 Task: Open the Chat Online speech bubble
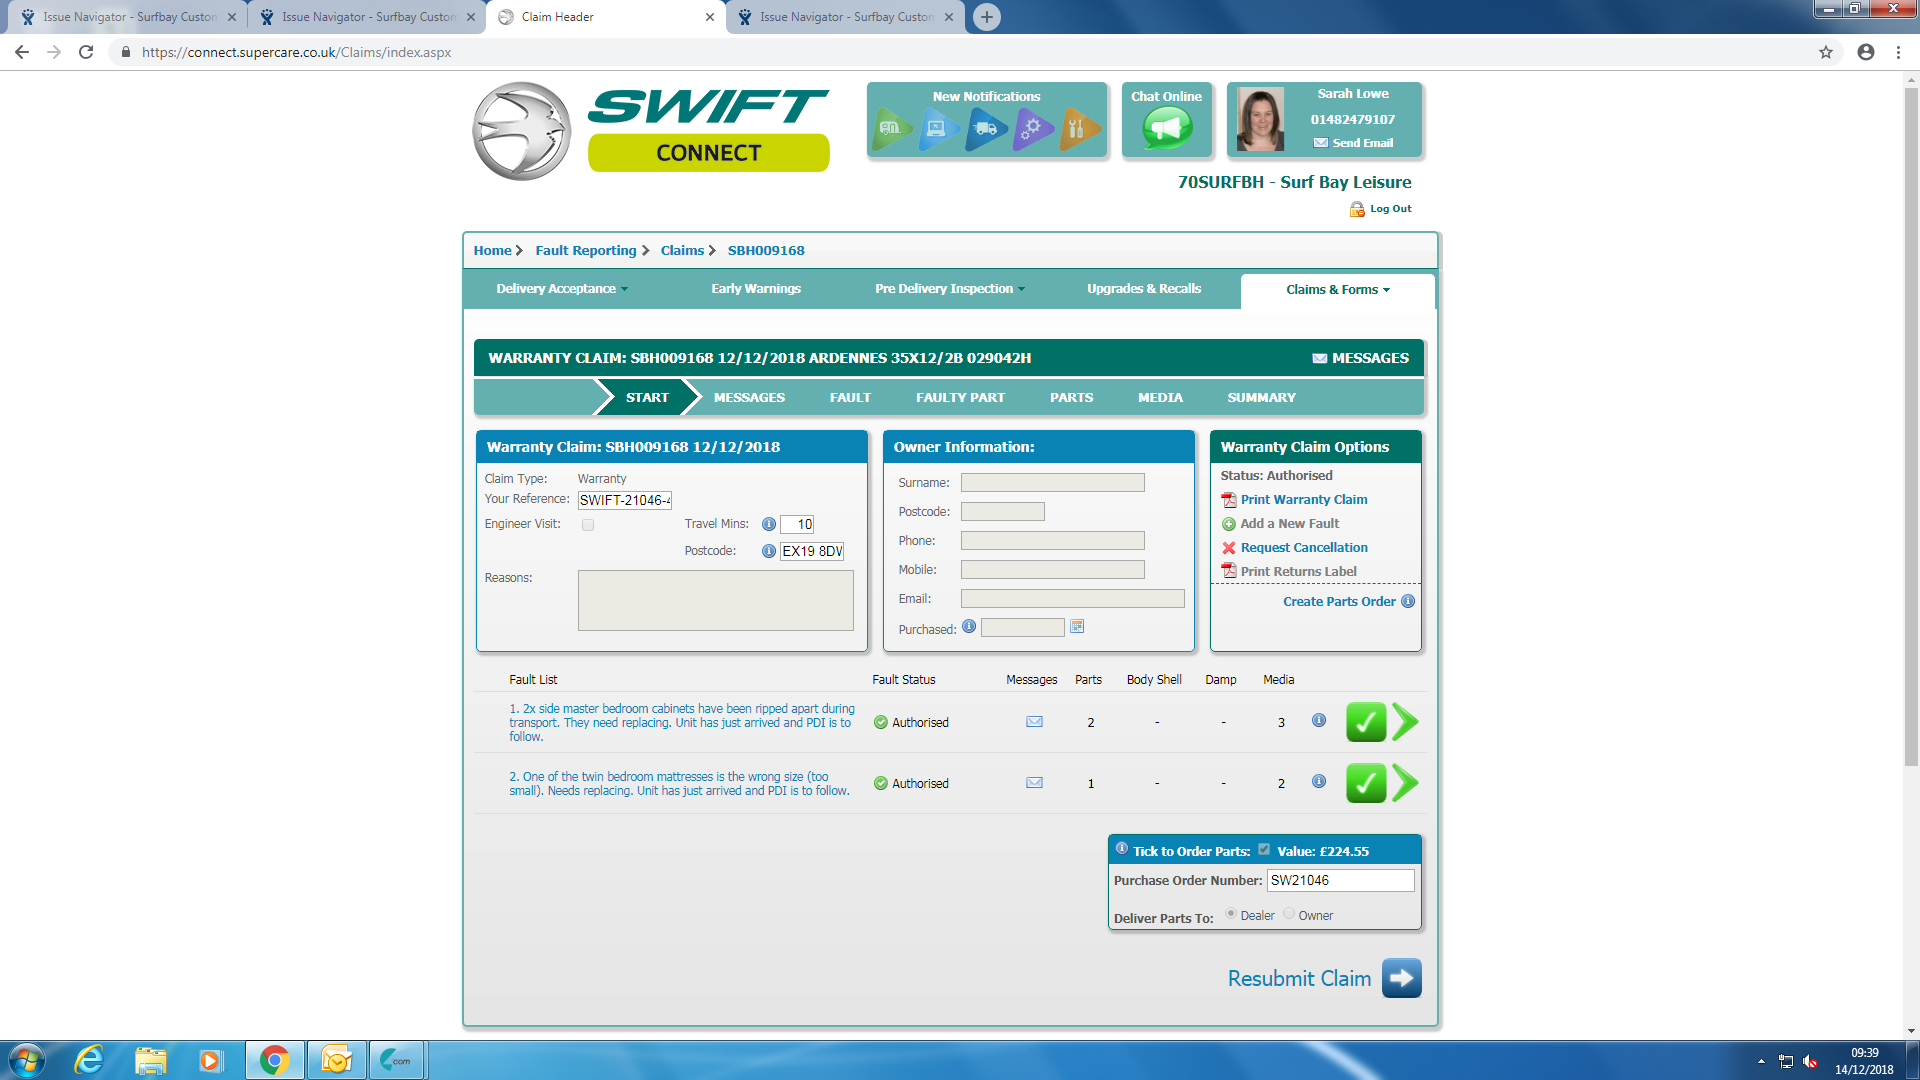click(1167, 128)
